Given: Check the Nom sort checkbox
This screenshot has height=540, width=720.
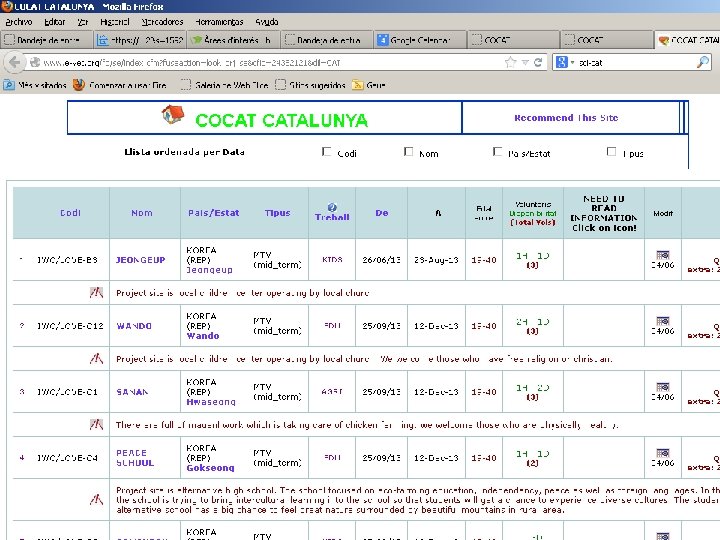Looking at the screenshot, I should click(x=408, y=152).
